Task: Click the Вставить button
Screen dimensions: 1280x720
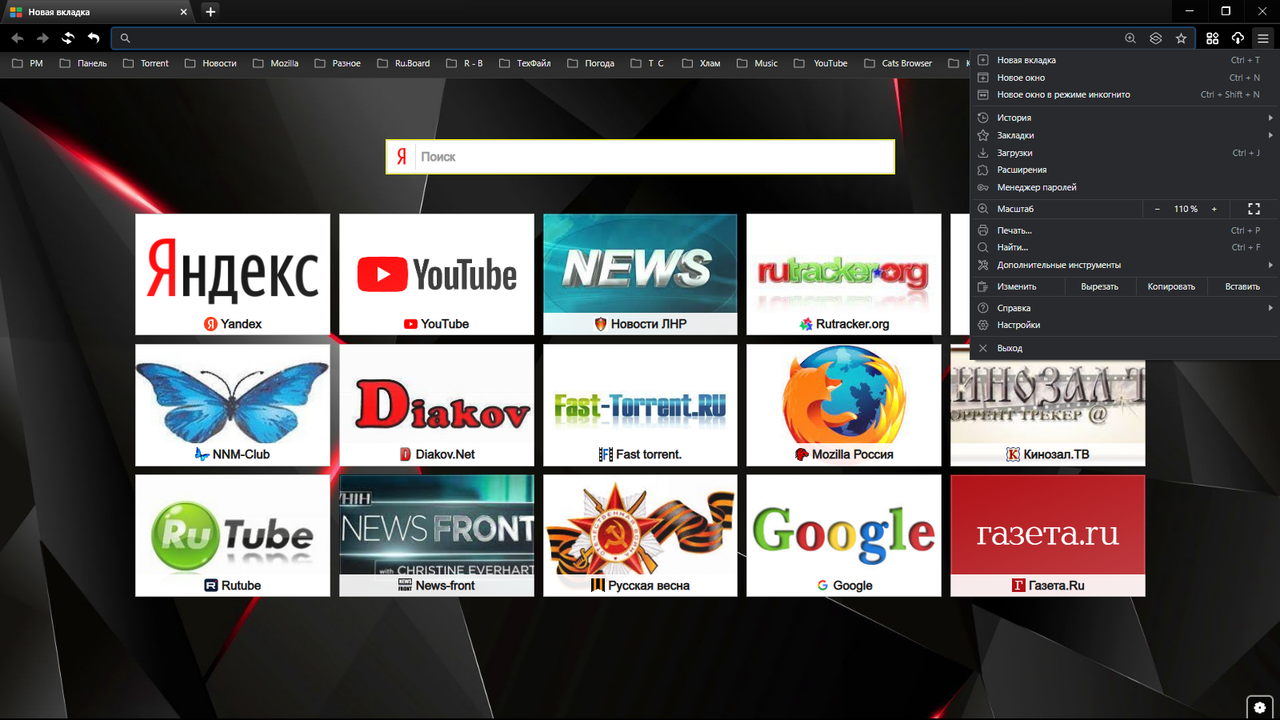Action: point(1243,286)
